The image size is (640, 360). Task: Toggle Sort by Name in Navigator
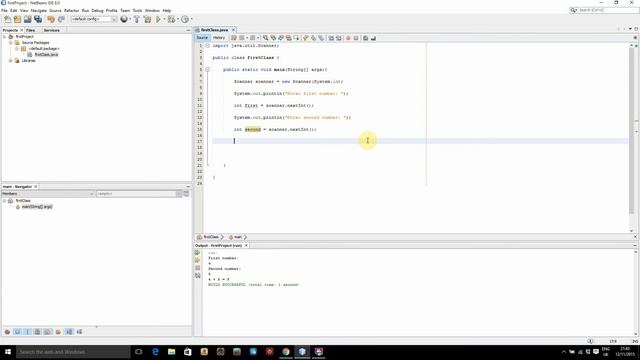click(x=69, y=332)
